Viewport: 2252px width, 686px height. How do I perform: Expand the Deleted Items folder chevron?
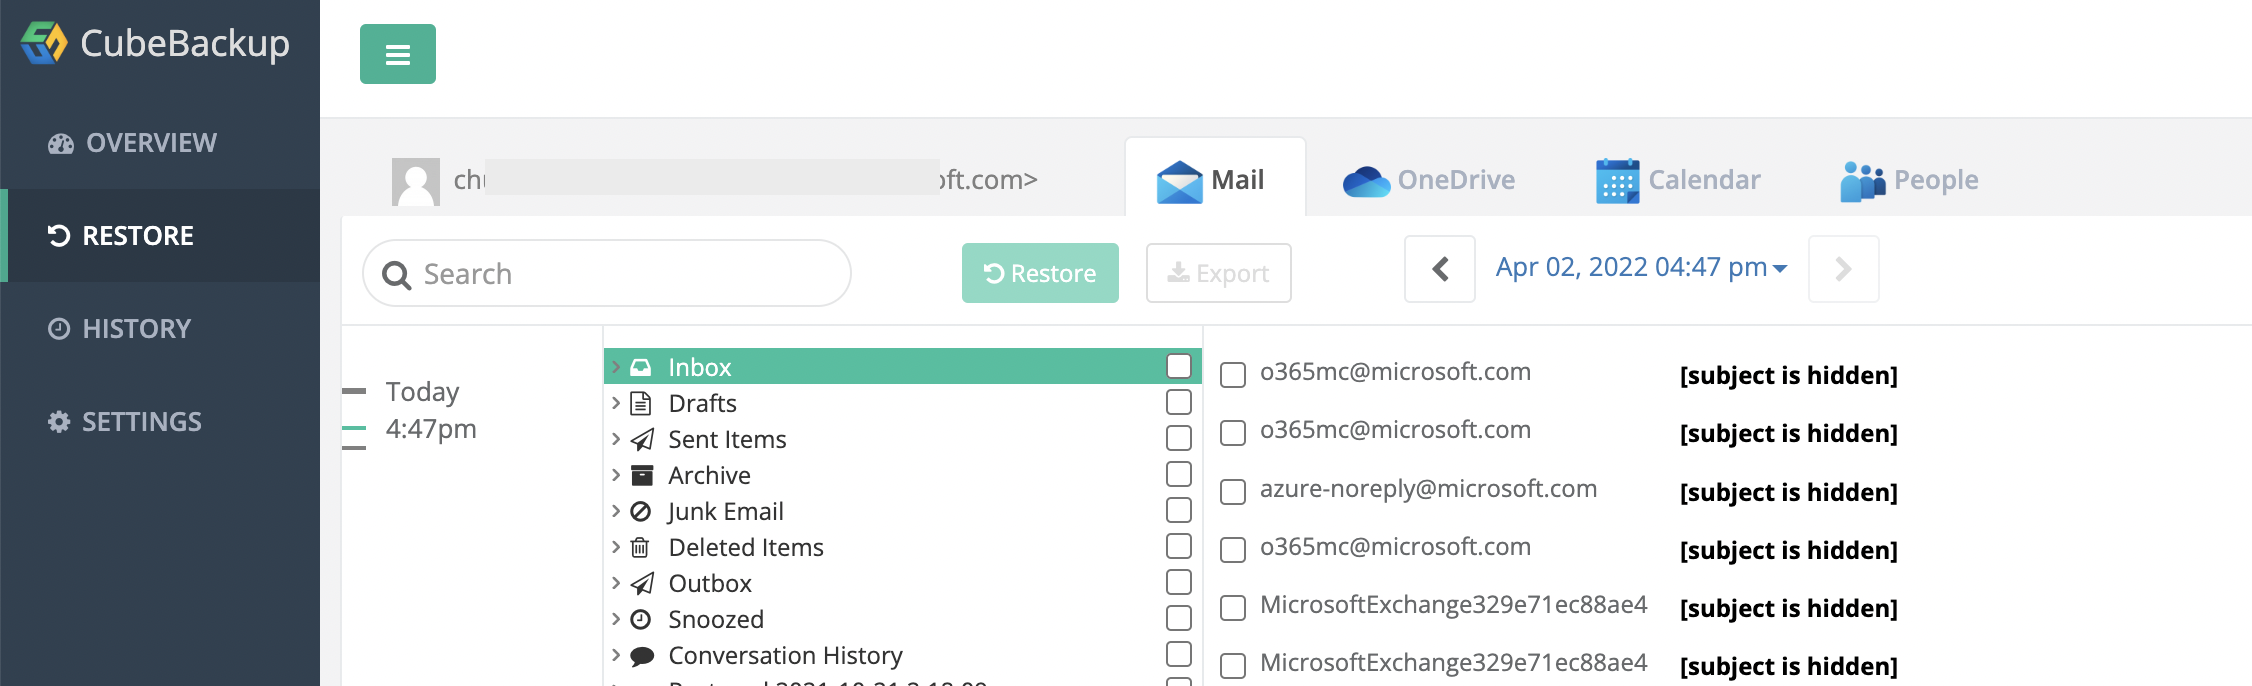click(616, 547)
